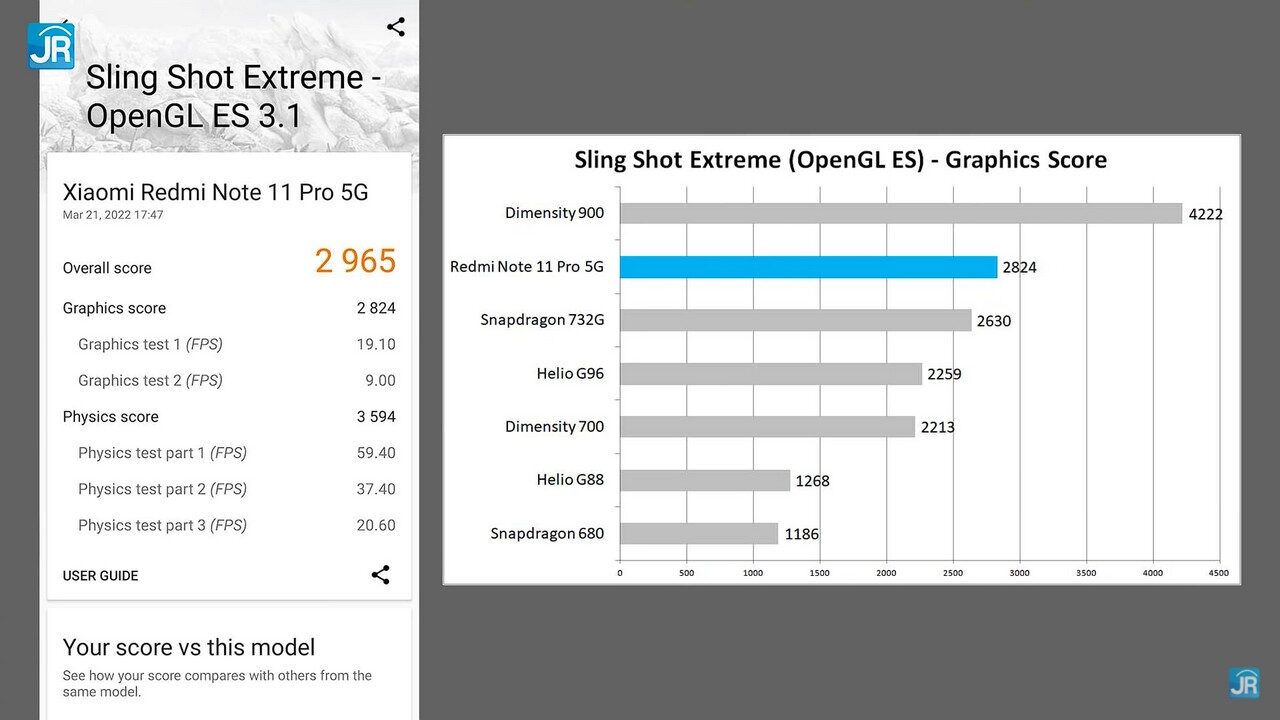Tap the share icon at the top of the result page
Image resolution: width=1280 pixels, height=720 pixels.
(x=396, y=27)
